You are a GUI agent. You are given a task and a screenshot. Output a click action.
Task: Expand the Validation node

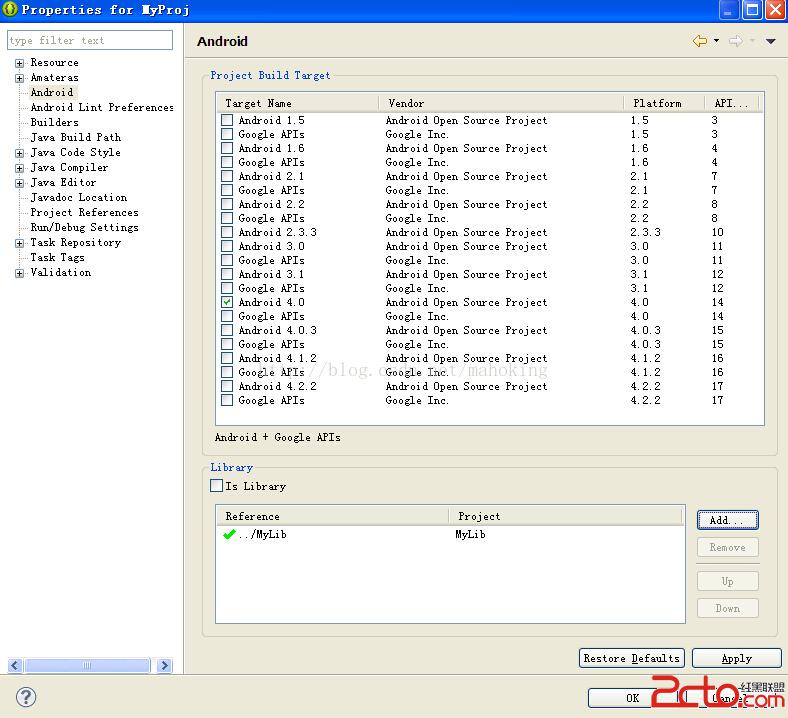tap(19, 273)
